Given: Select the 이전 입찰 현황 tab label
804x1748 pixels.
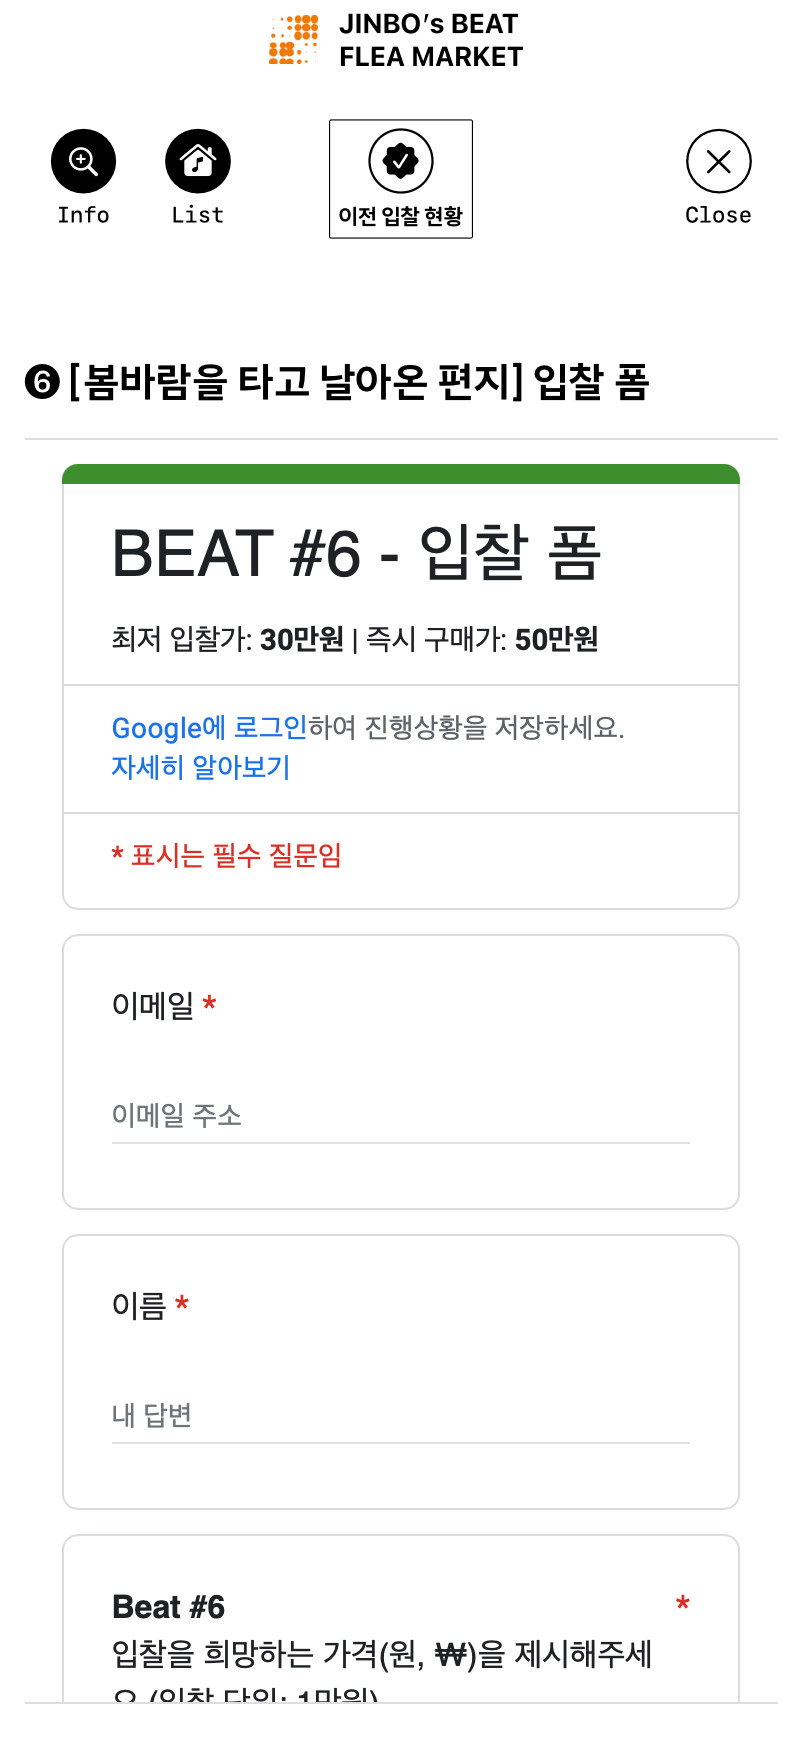Looking at the screenshot, I should 401,216.
